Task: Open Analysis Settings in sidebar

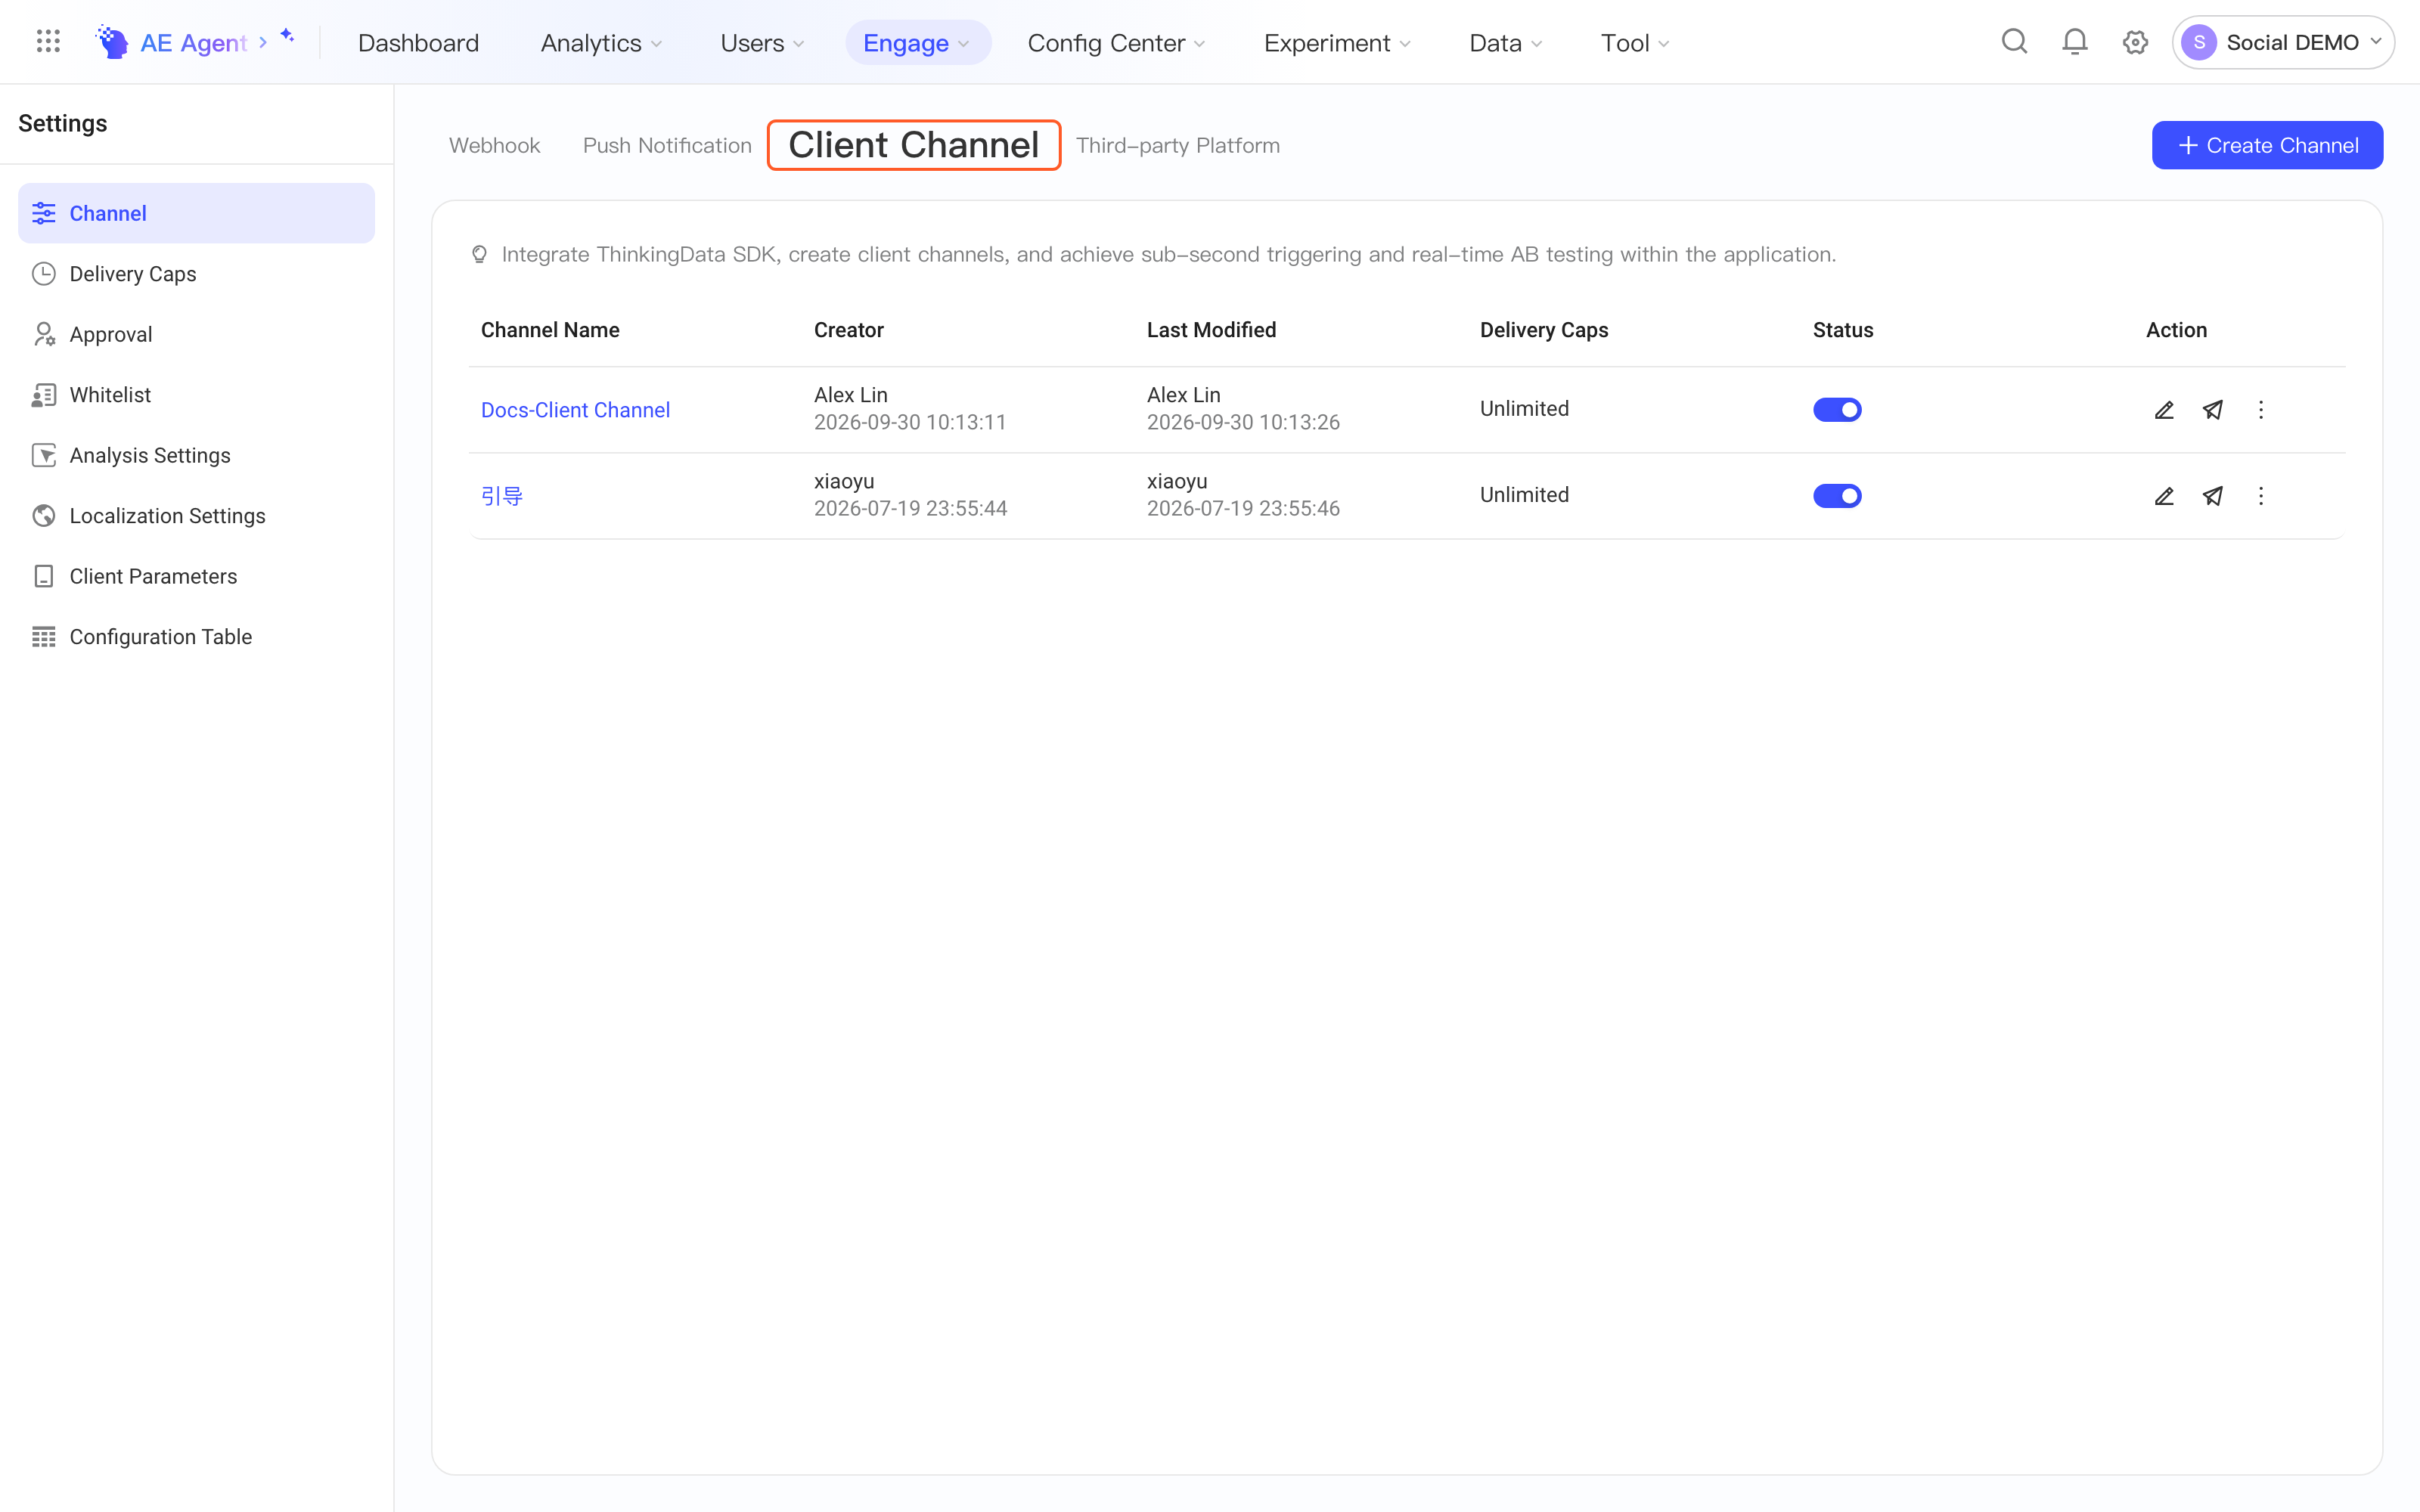Action: [196, 455]
